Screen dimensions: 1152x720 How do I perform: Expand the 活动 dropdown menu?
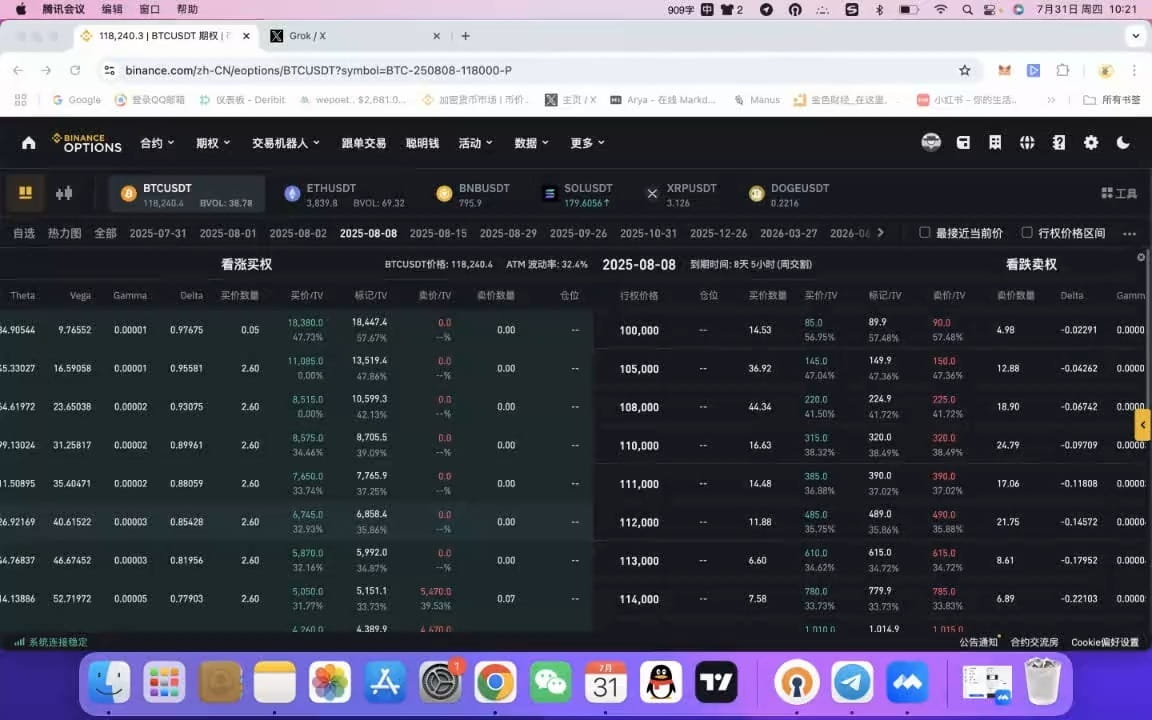click(x=475, y=143)
